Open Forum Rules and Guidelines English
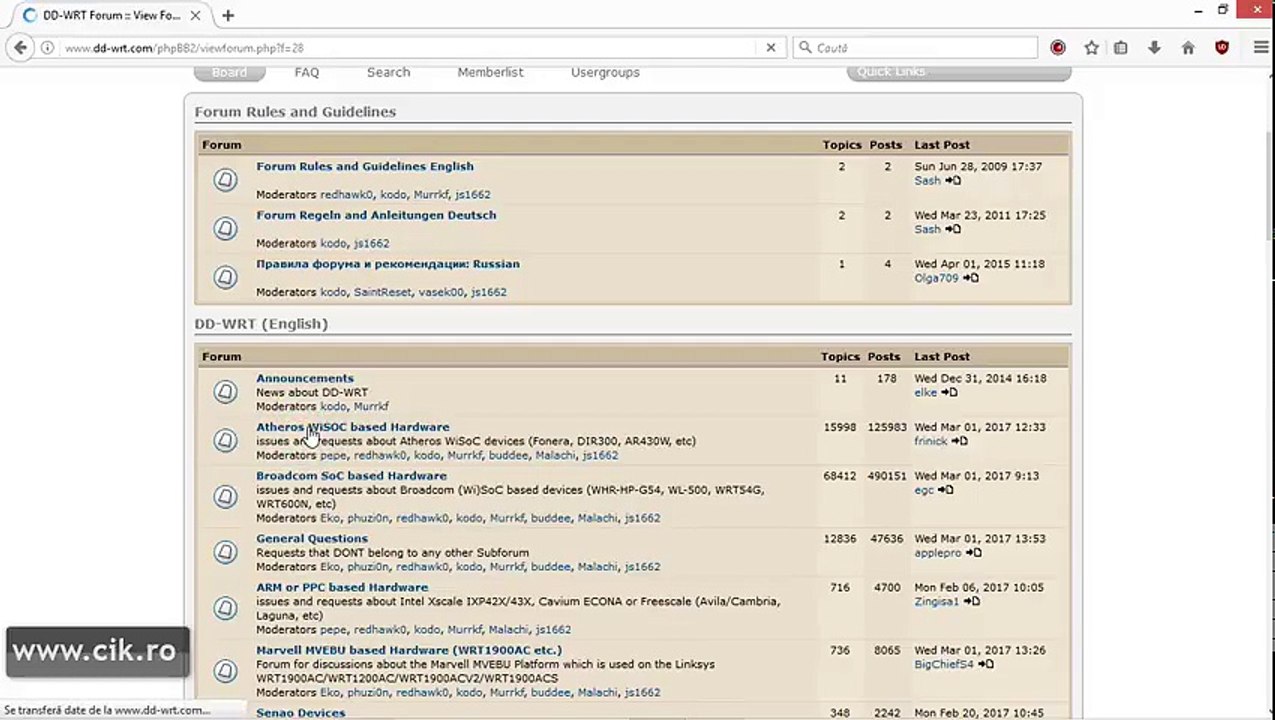 click(x=365, y=166)
